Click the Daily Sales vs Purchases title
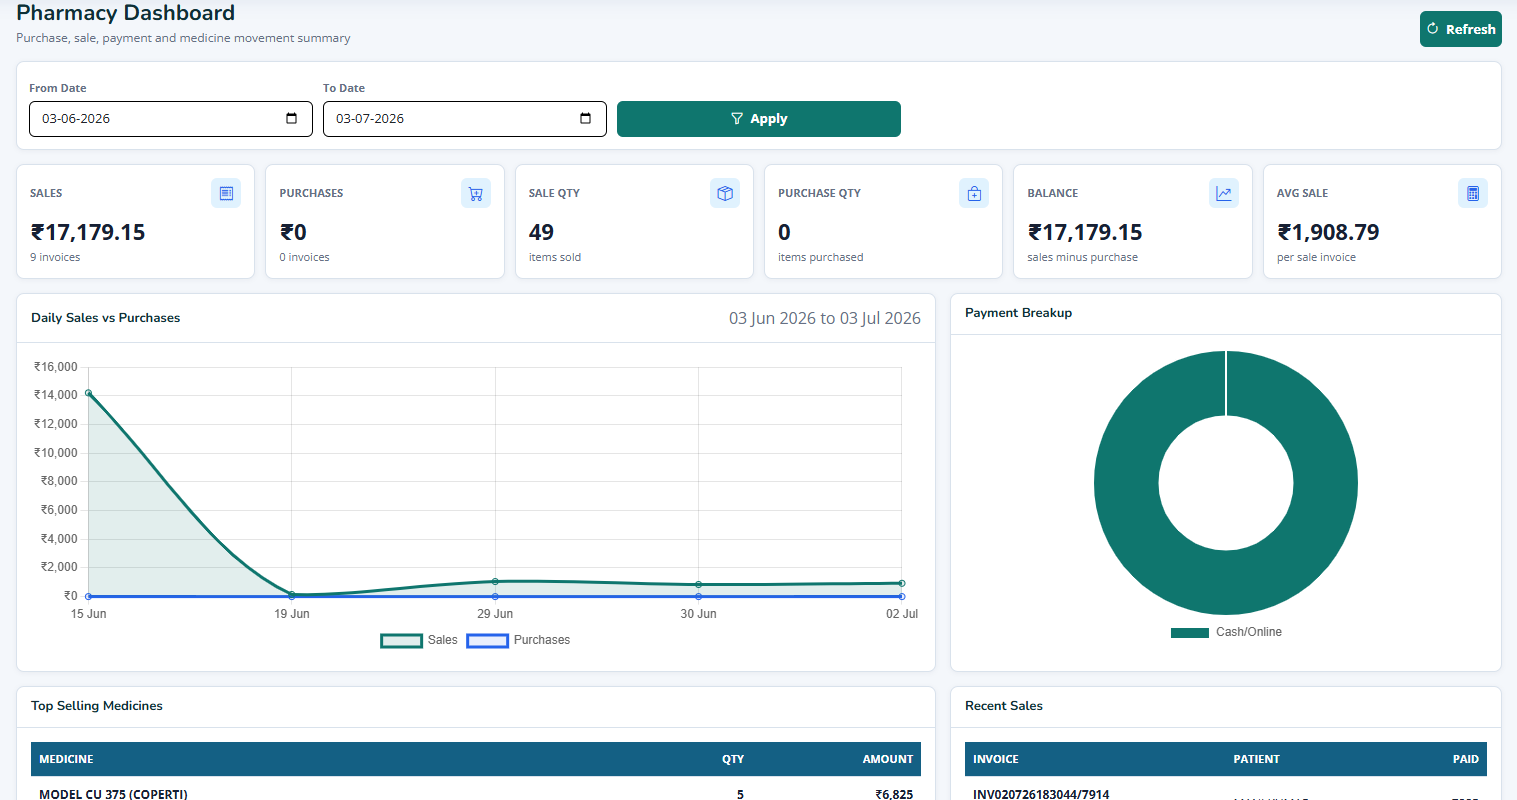 tap(106, 318)
